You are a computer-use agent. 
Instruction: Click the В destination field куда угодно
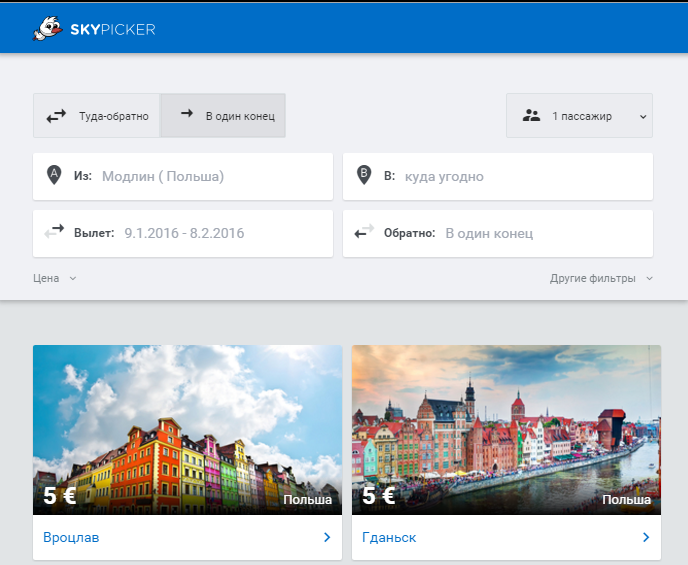498,176
